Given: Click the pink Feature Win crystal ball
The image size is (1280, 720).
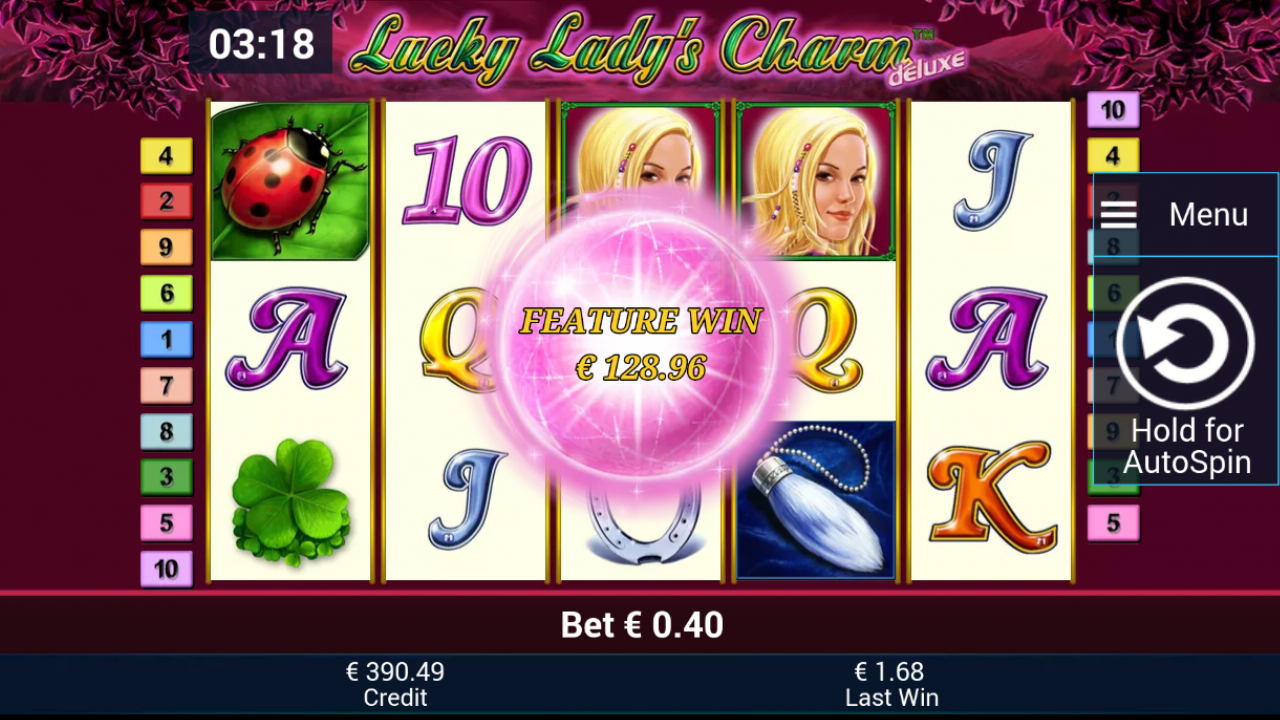Looking at the screenshot, I should pyautogui.click(x=640, y=345).
